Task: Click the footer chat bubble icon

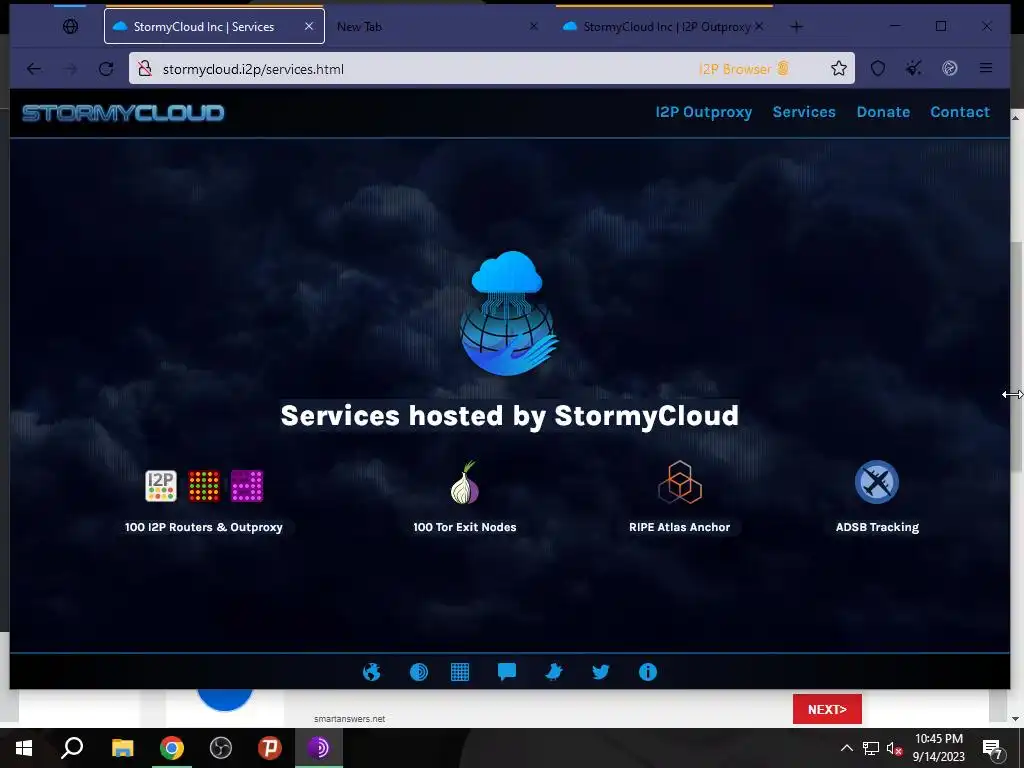Action: pos(507,672)
